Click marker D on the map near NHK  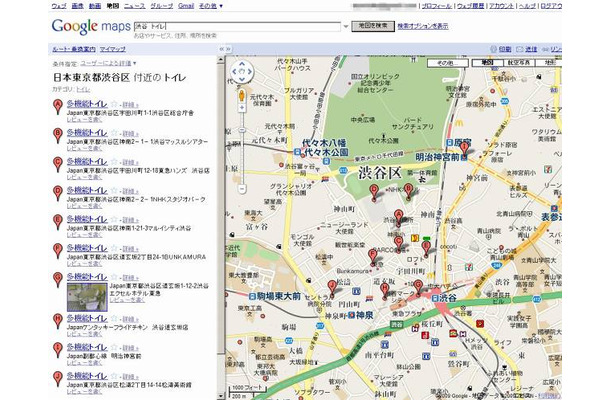[374, 193]
